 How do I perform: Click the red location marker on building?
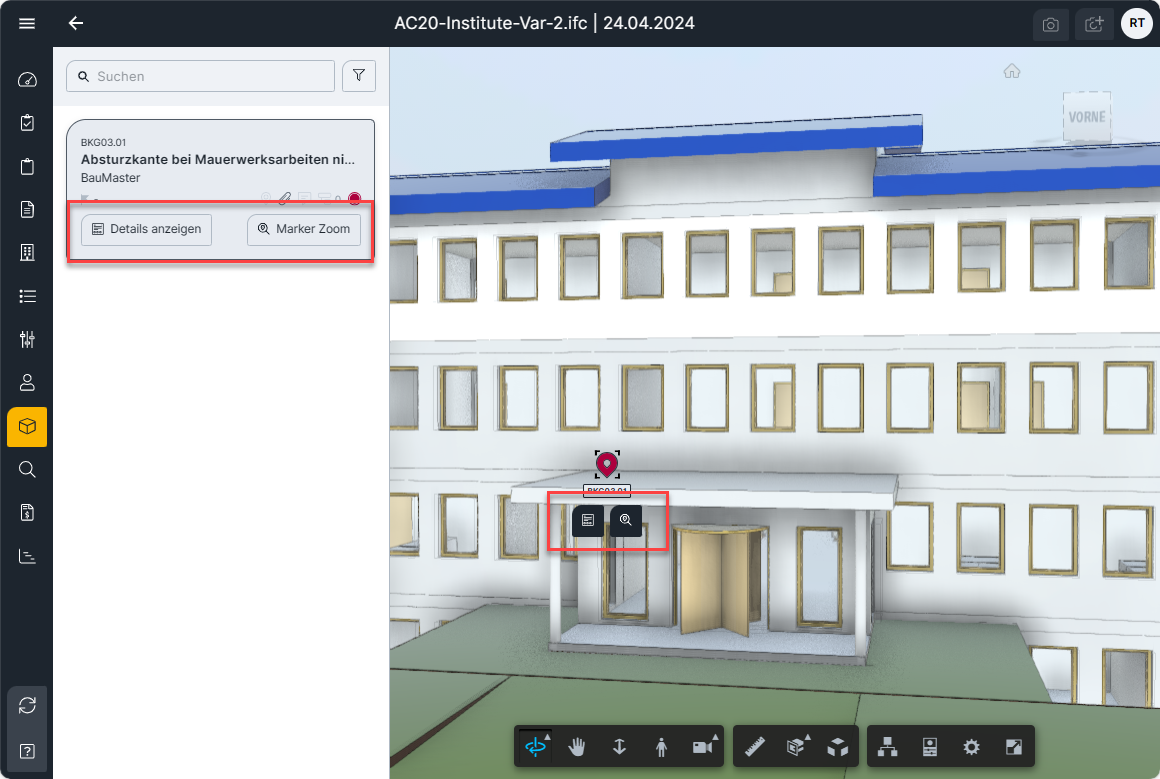607,464
